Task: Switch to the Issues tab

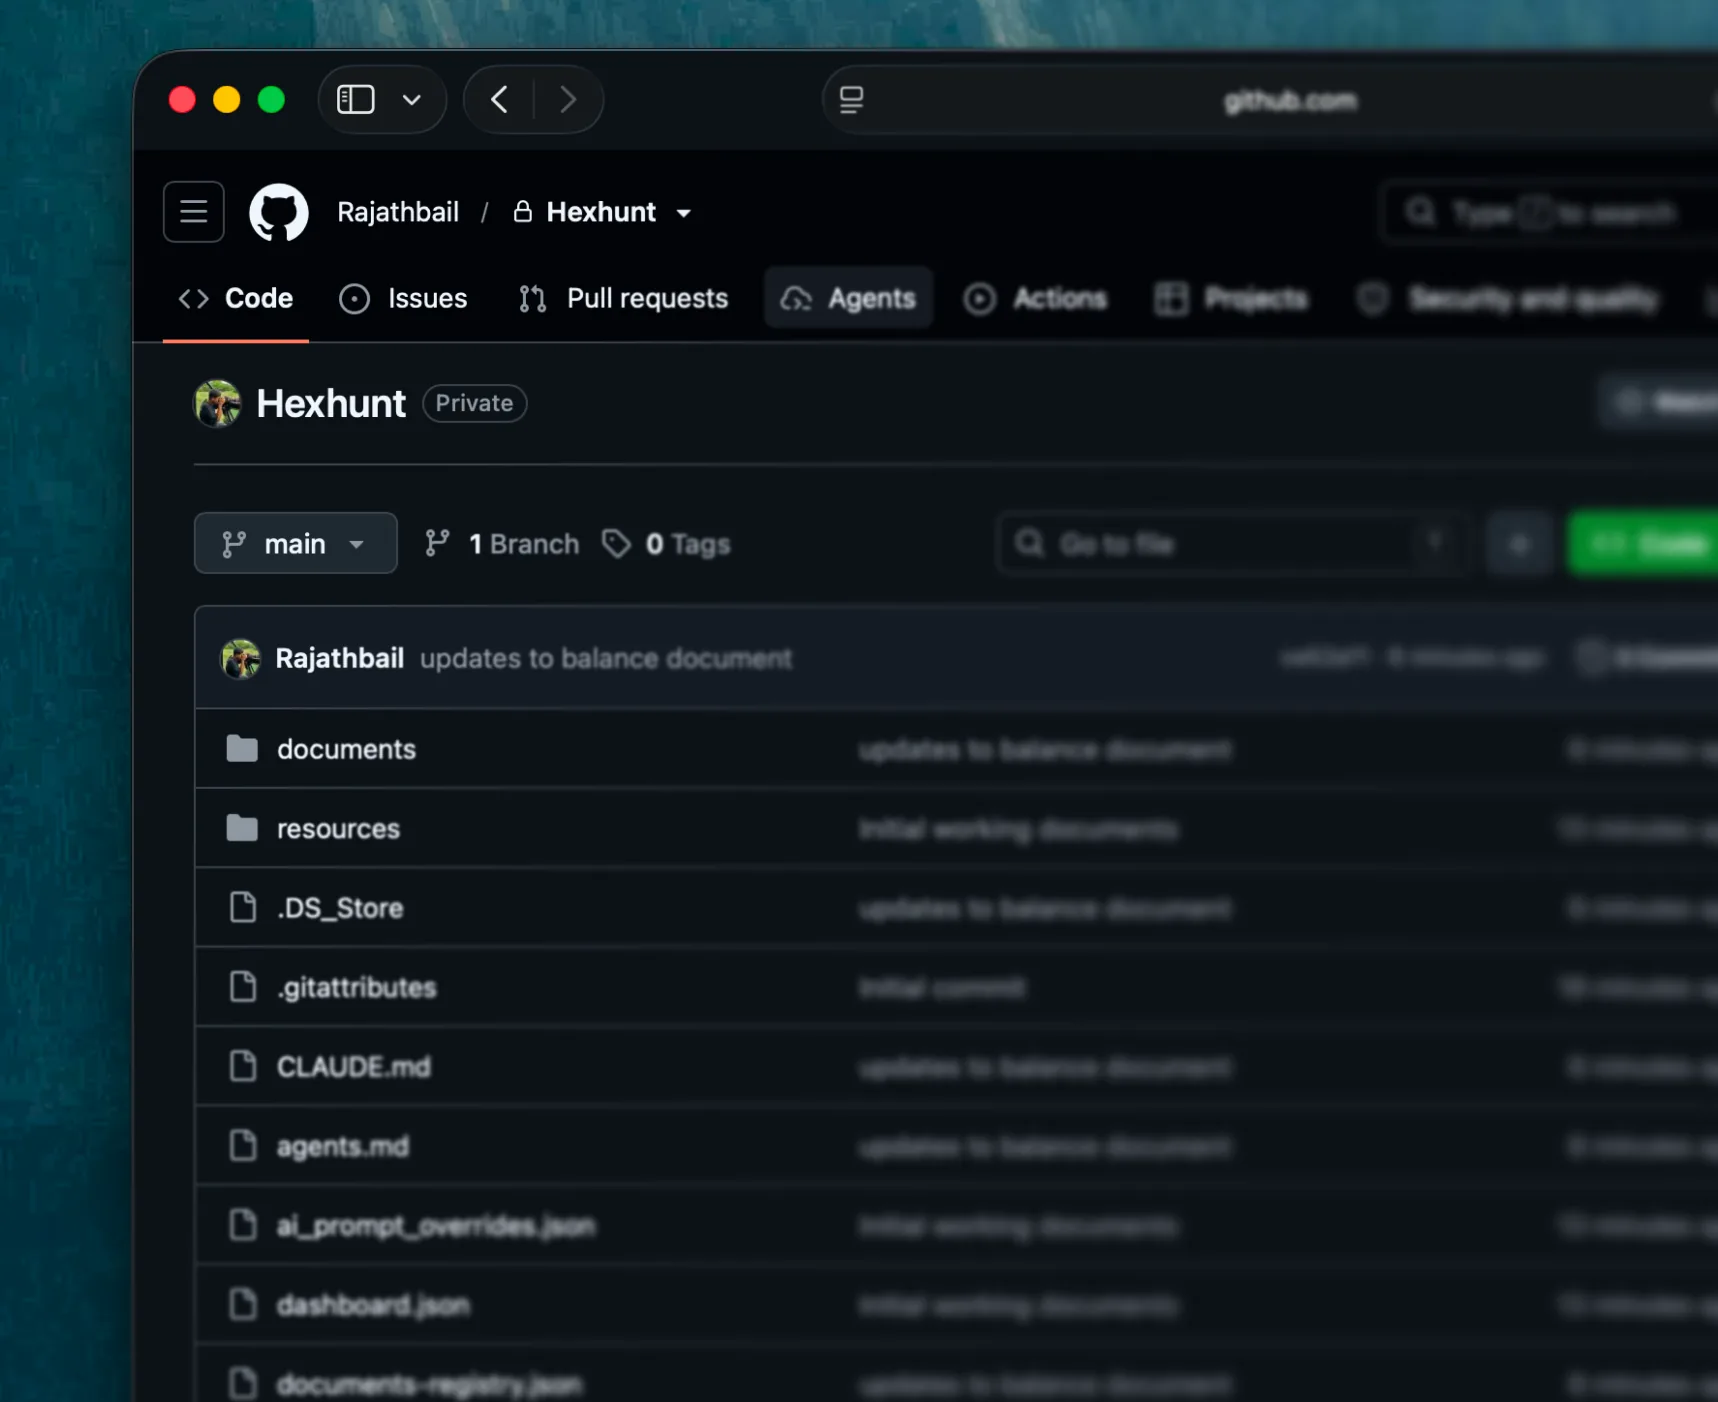Action: 403,298
